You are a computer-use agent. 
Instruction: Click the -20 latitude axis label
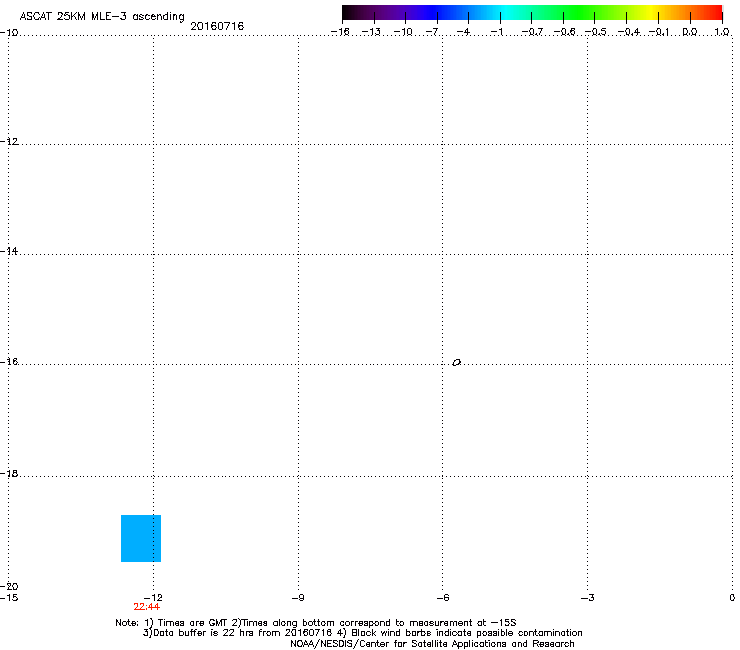click(9, 586)
